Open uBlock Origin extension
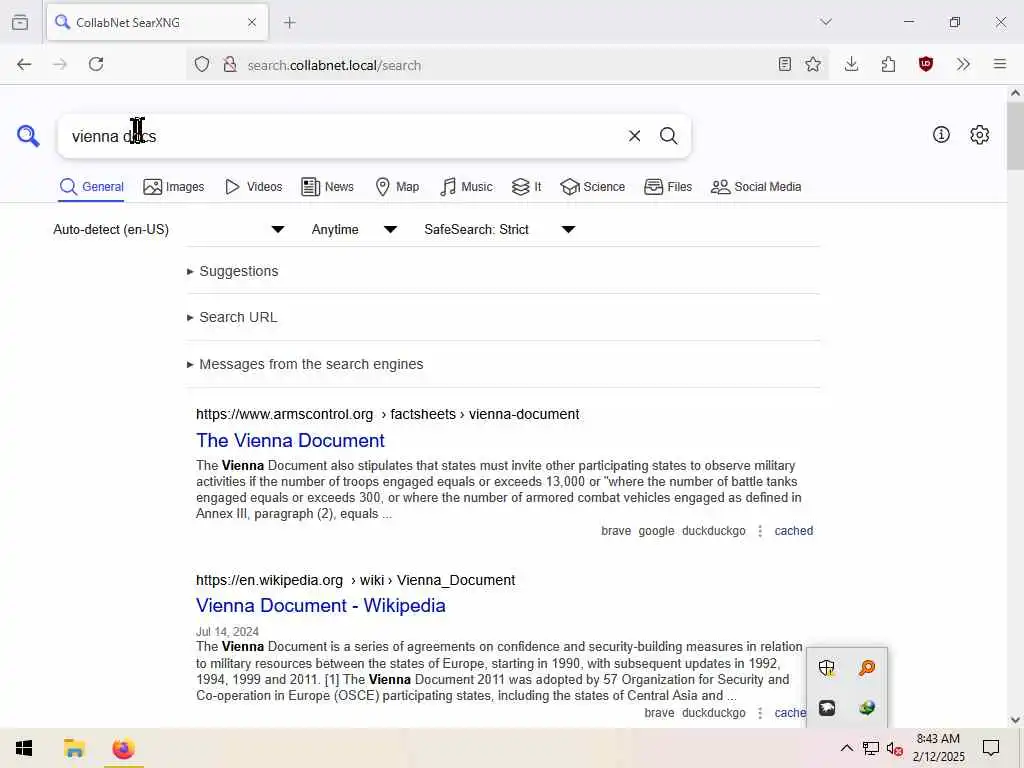1024x768 pixels. click(x=925, y=64)
